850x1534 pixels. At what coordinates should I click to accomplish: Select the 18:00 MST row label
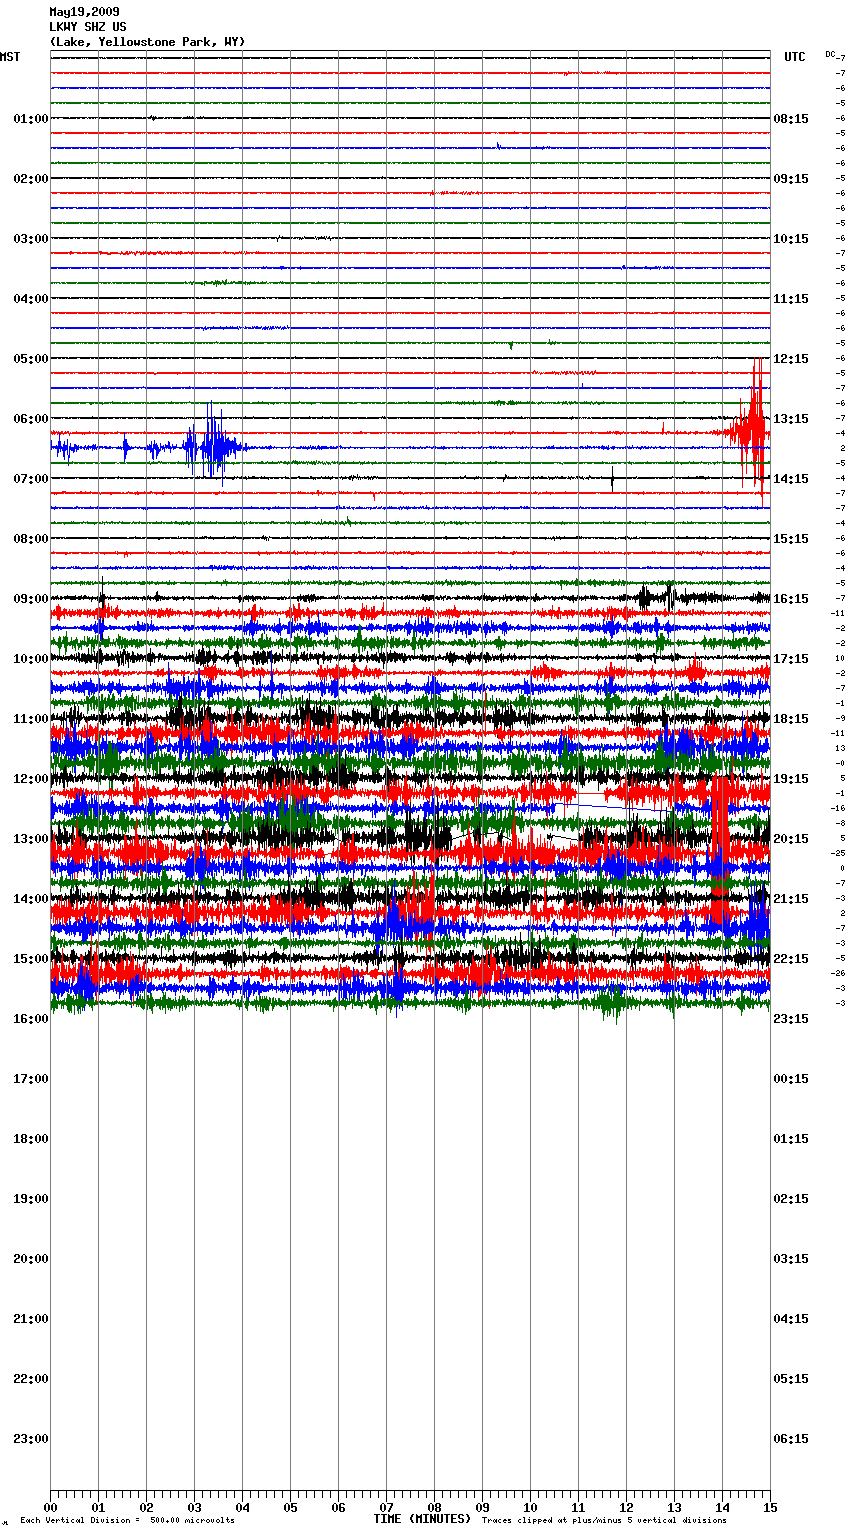pyautogui.click(x=30, y=1139)
